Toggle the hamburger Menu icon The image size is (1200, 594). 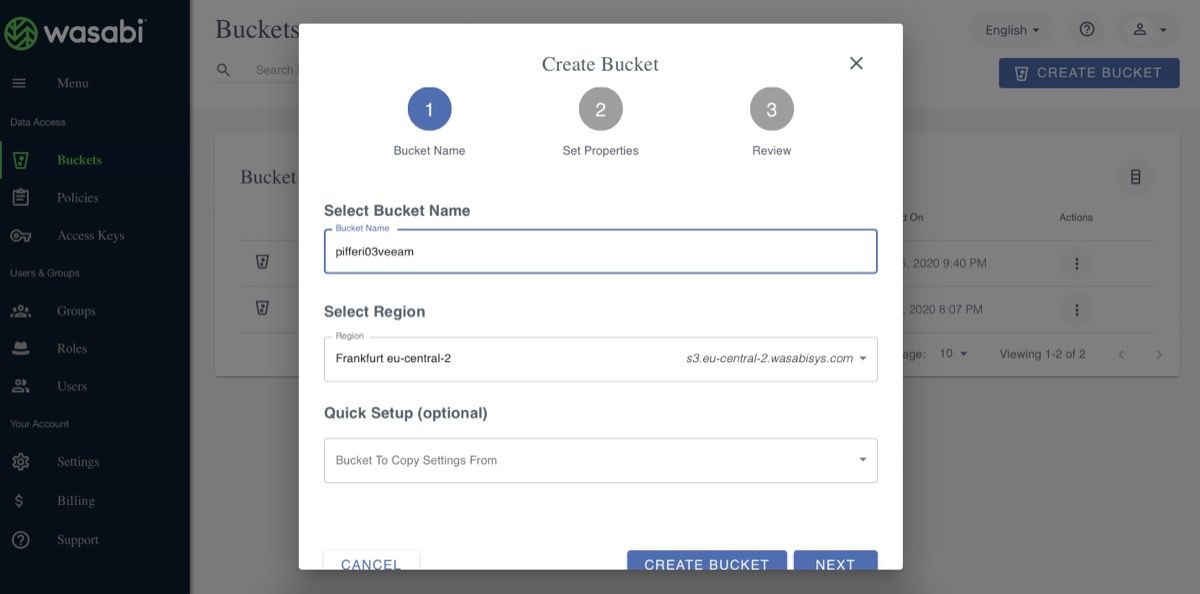tap(19, 83)
